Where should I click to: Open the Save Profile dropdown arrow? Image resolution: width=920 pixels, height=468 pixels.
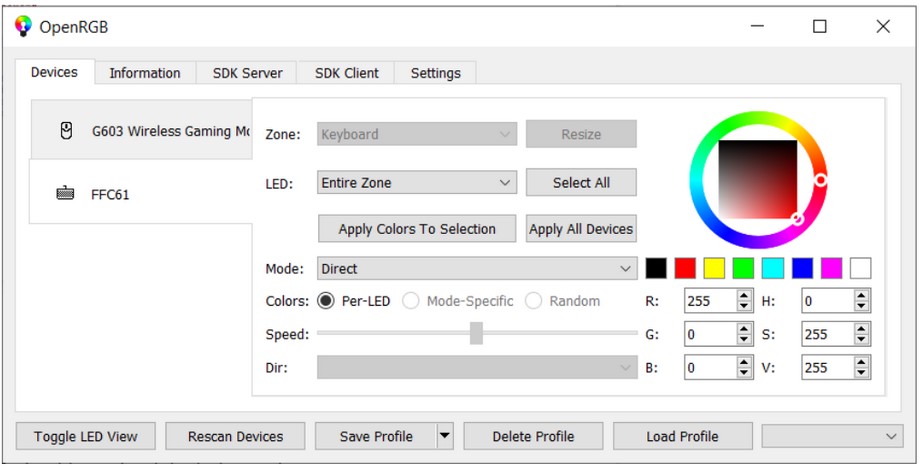click(445, 436)
